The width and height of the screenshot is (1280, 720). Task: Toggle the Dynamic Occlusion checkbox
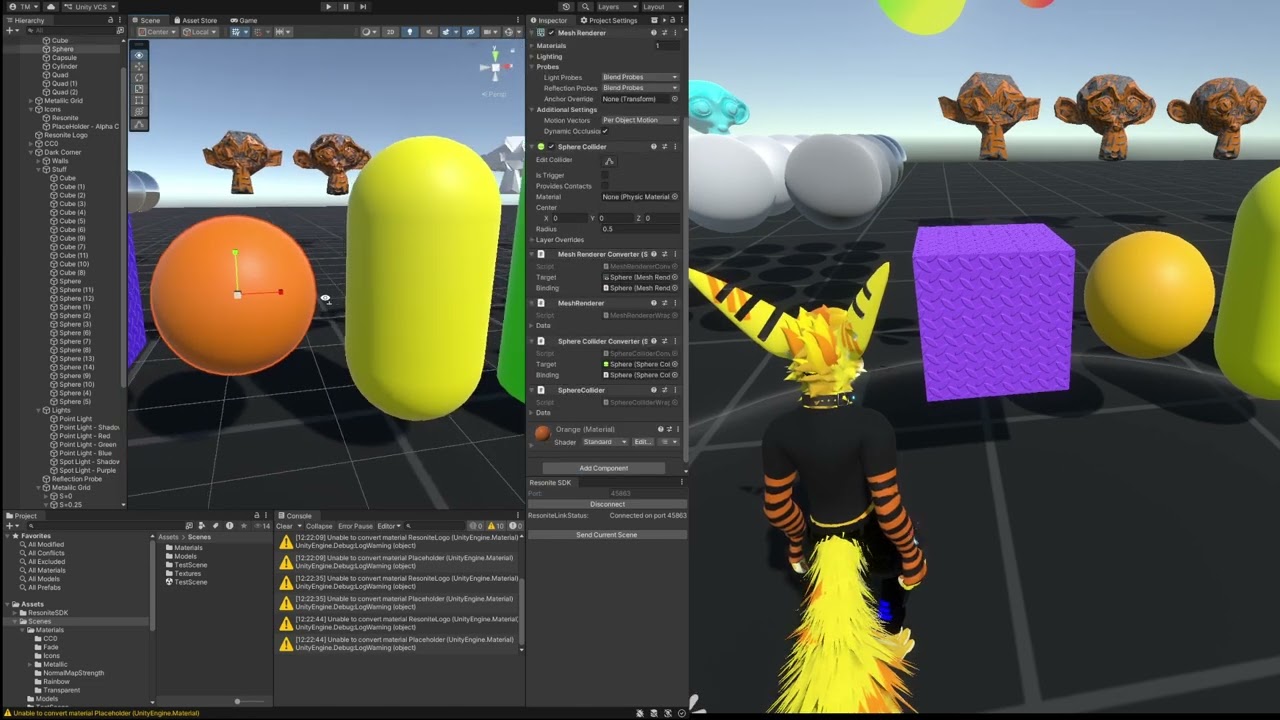(605, 131)
